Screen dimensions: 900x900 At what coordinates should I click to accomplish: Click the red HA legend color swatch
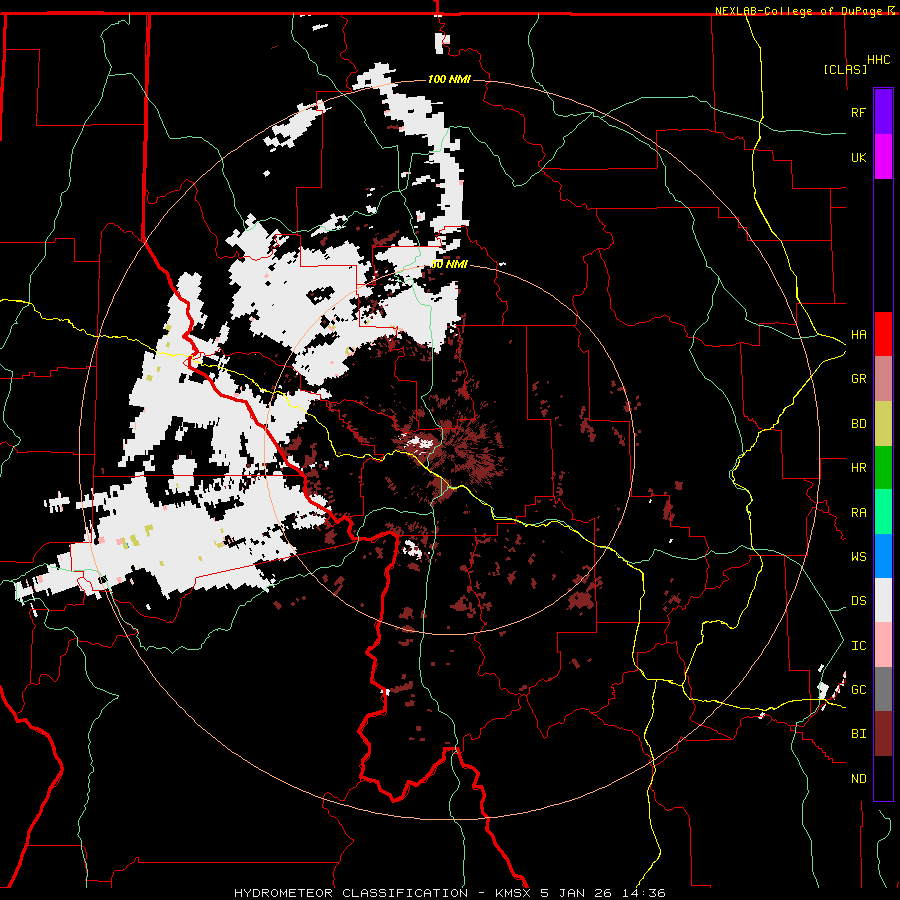click(x=883, y=334)
